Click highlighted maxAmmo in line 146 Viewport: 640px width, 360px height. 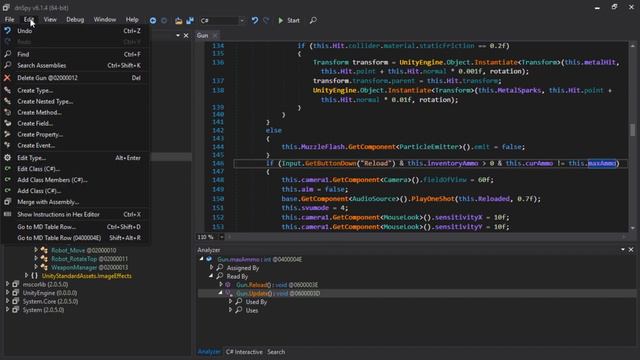tap(602, 163)
